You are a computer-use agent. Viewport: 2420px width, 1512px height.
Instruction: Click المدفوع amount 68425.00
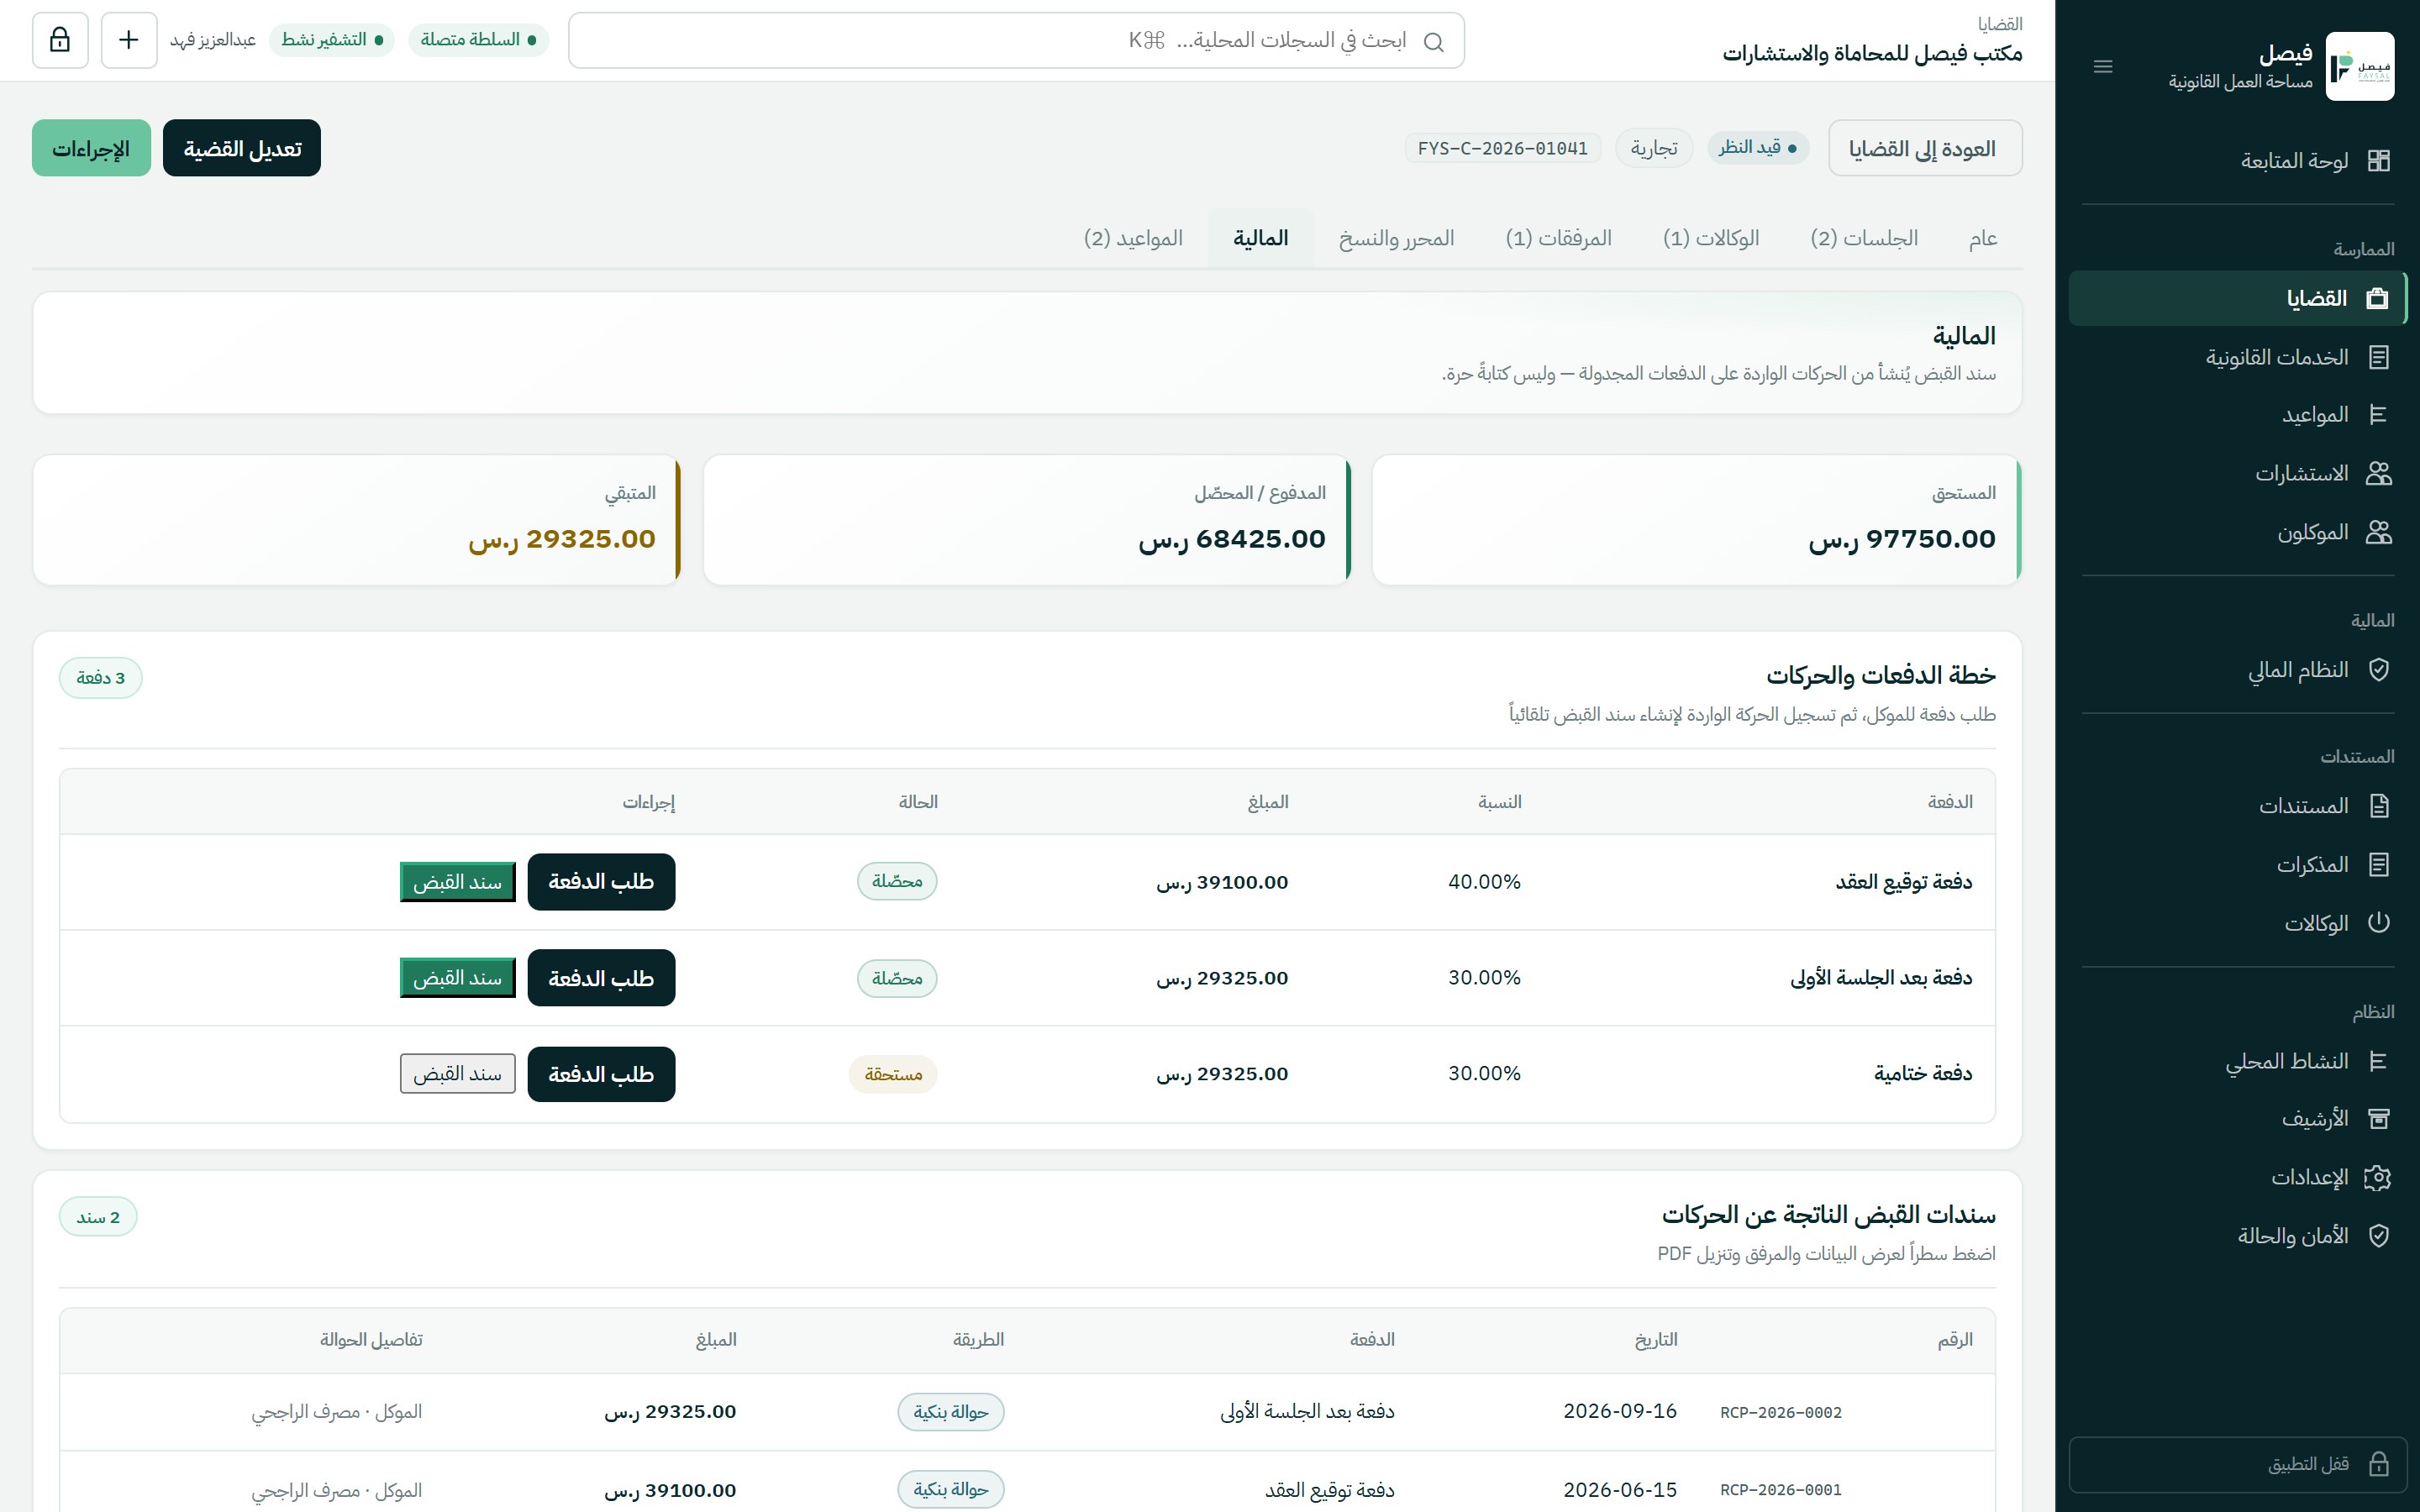pos(1232,539)
